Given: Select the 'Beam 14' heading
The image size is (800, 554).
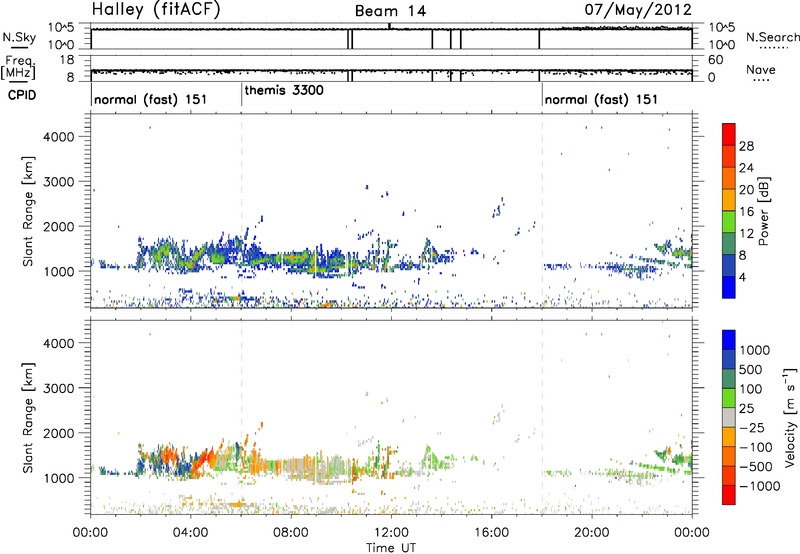Looking at the screenshot, I should 390,11.
